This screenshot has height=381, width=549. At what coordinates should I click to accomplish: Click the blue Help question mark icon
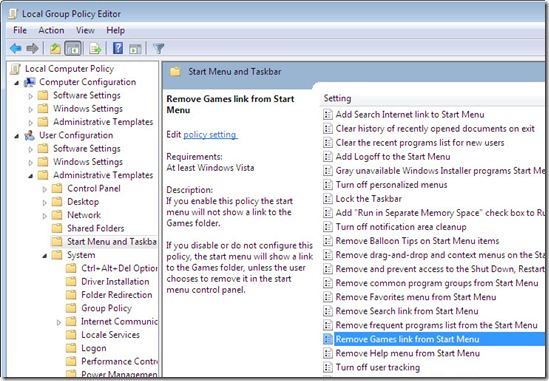pyautogui.click(x=118, y=48)
